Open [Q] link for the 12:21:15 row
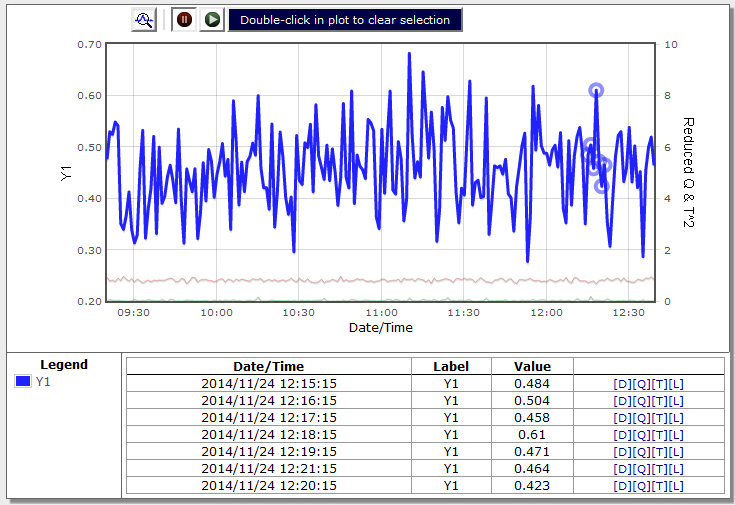Screen dimensions: 735x505 point(640,469)
